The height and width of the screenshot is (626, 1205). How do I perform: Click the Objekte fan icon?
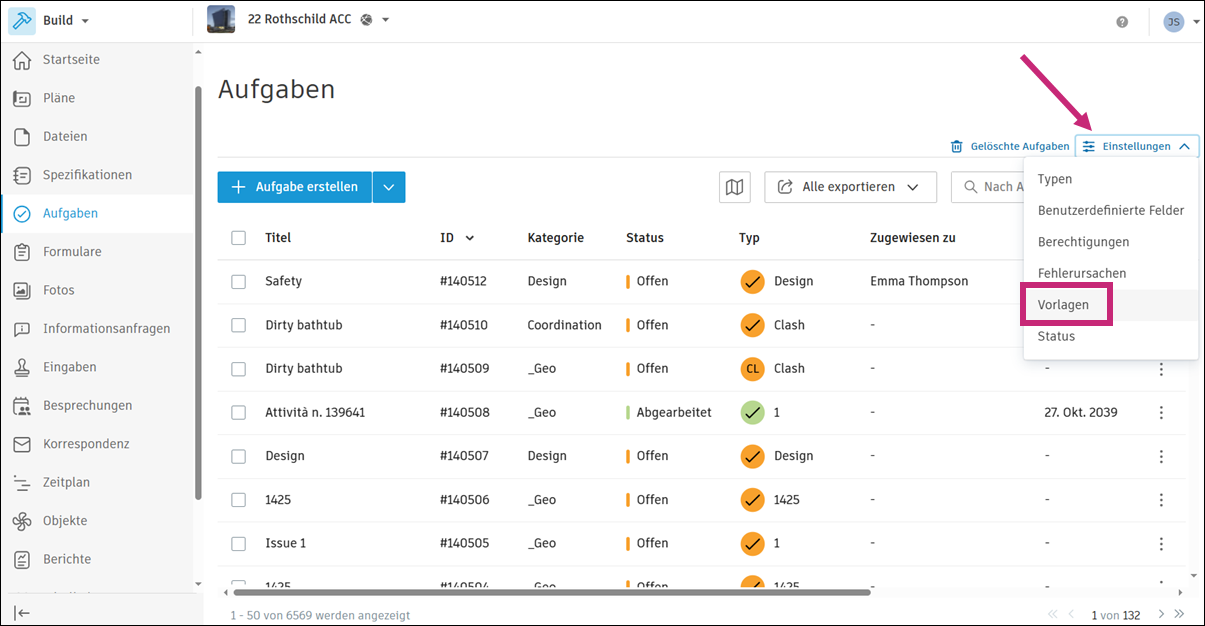[x=22, y=521]
